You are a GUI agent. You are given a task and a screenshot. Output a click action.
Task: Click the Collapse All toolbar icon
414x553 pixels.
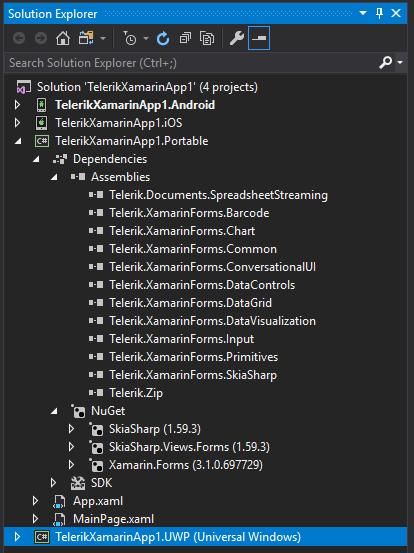click(x=185, y=38)
